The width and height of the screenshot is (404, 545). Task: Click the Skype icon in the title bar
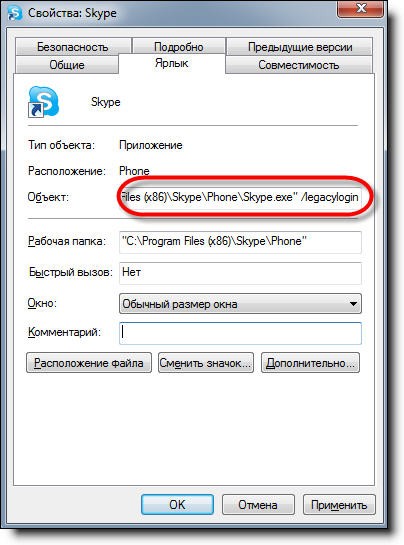coord(15,13)
